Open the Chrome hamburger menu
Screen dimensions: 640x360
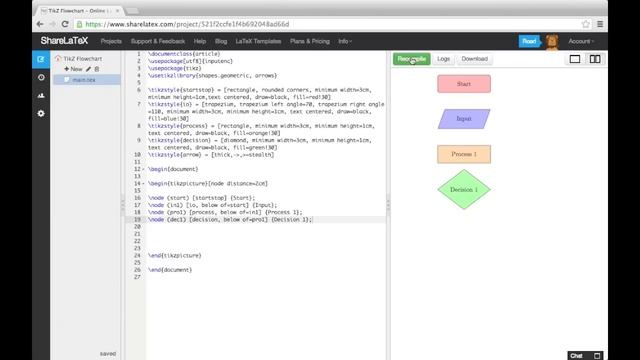600,24
